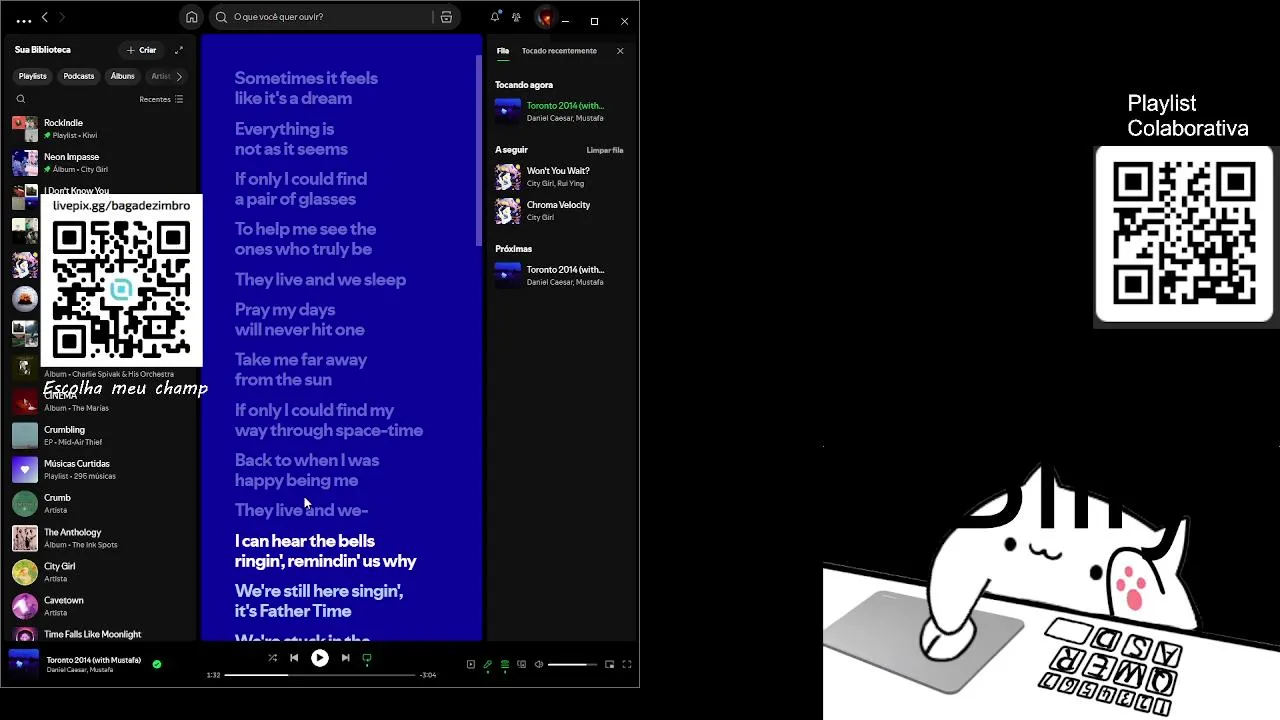Switch to the Fila tab
The height and width of the screenshot is (720, 1280).
(x=503, y=51)
